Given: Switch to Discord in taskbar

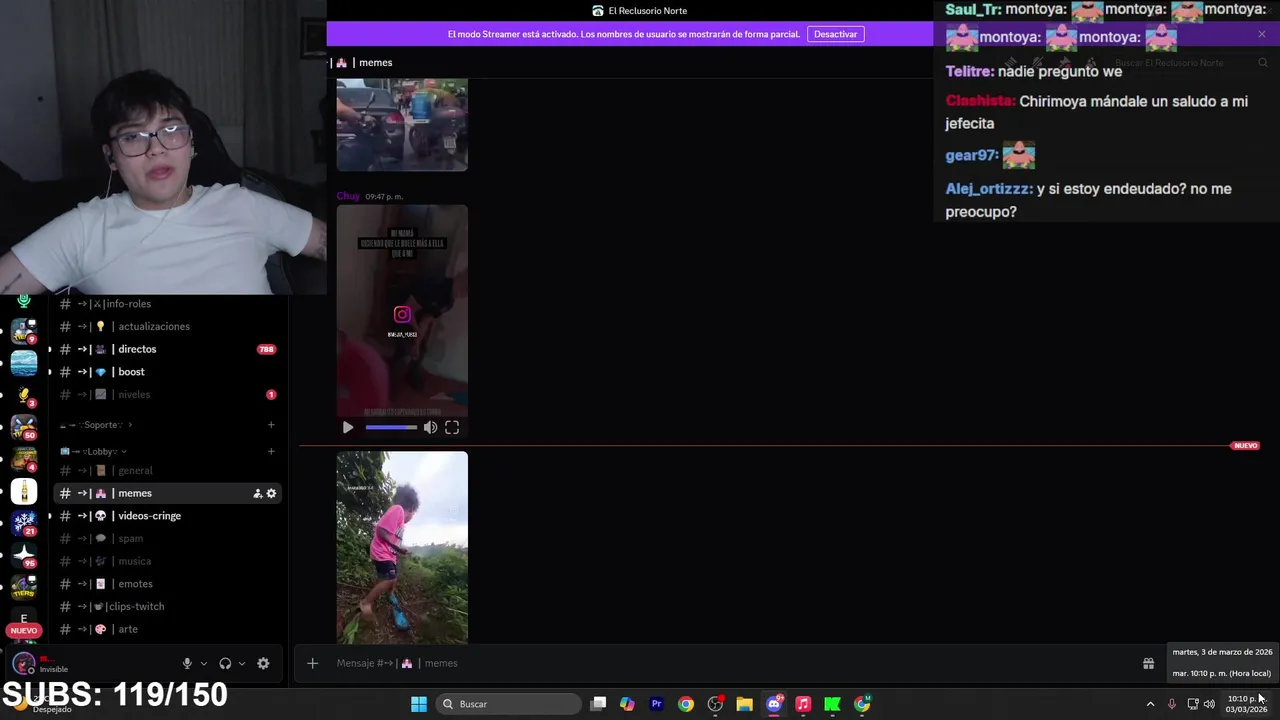Looking at the screenshot, I should [774, 704].
